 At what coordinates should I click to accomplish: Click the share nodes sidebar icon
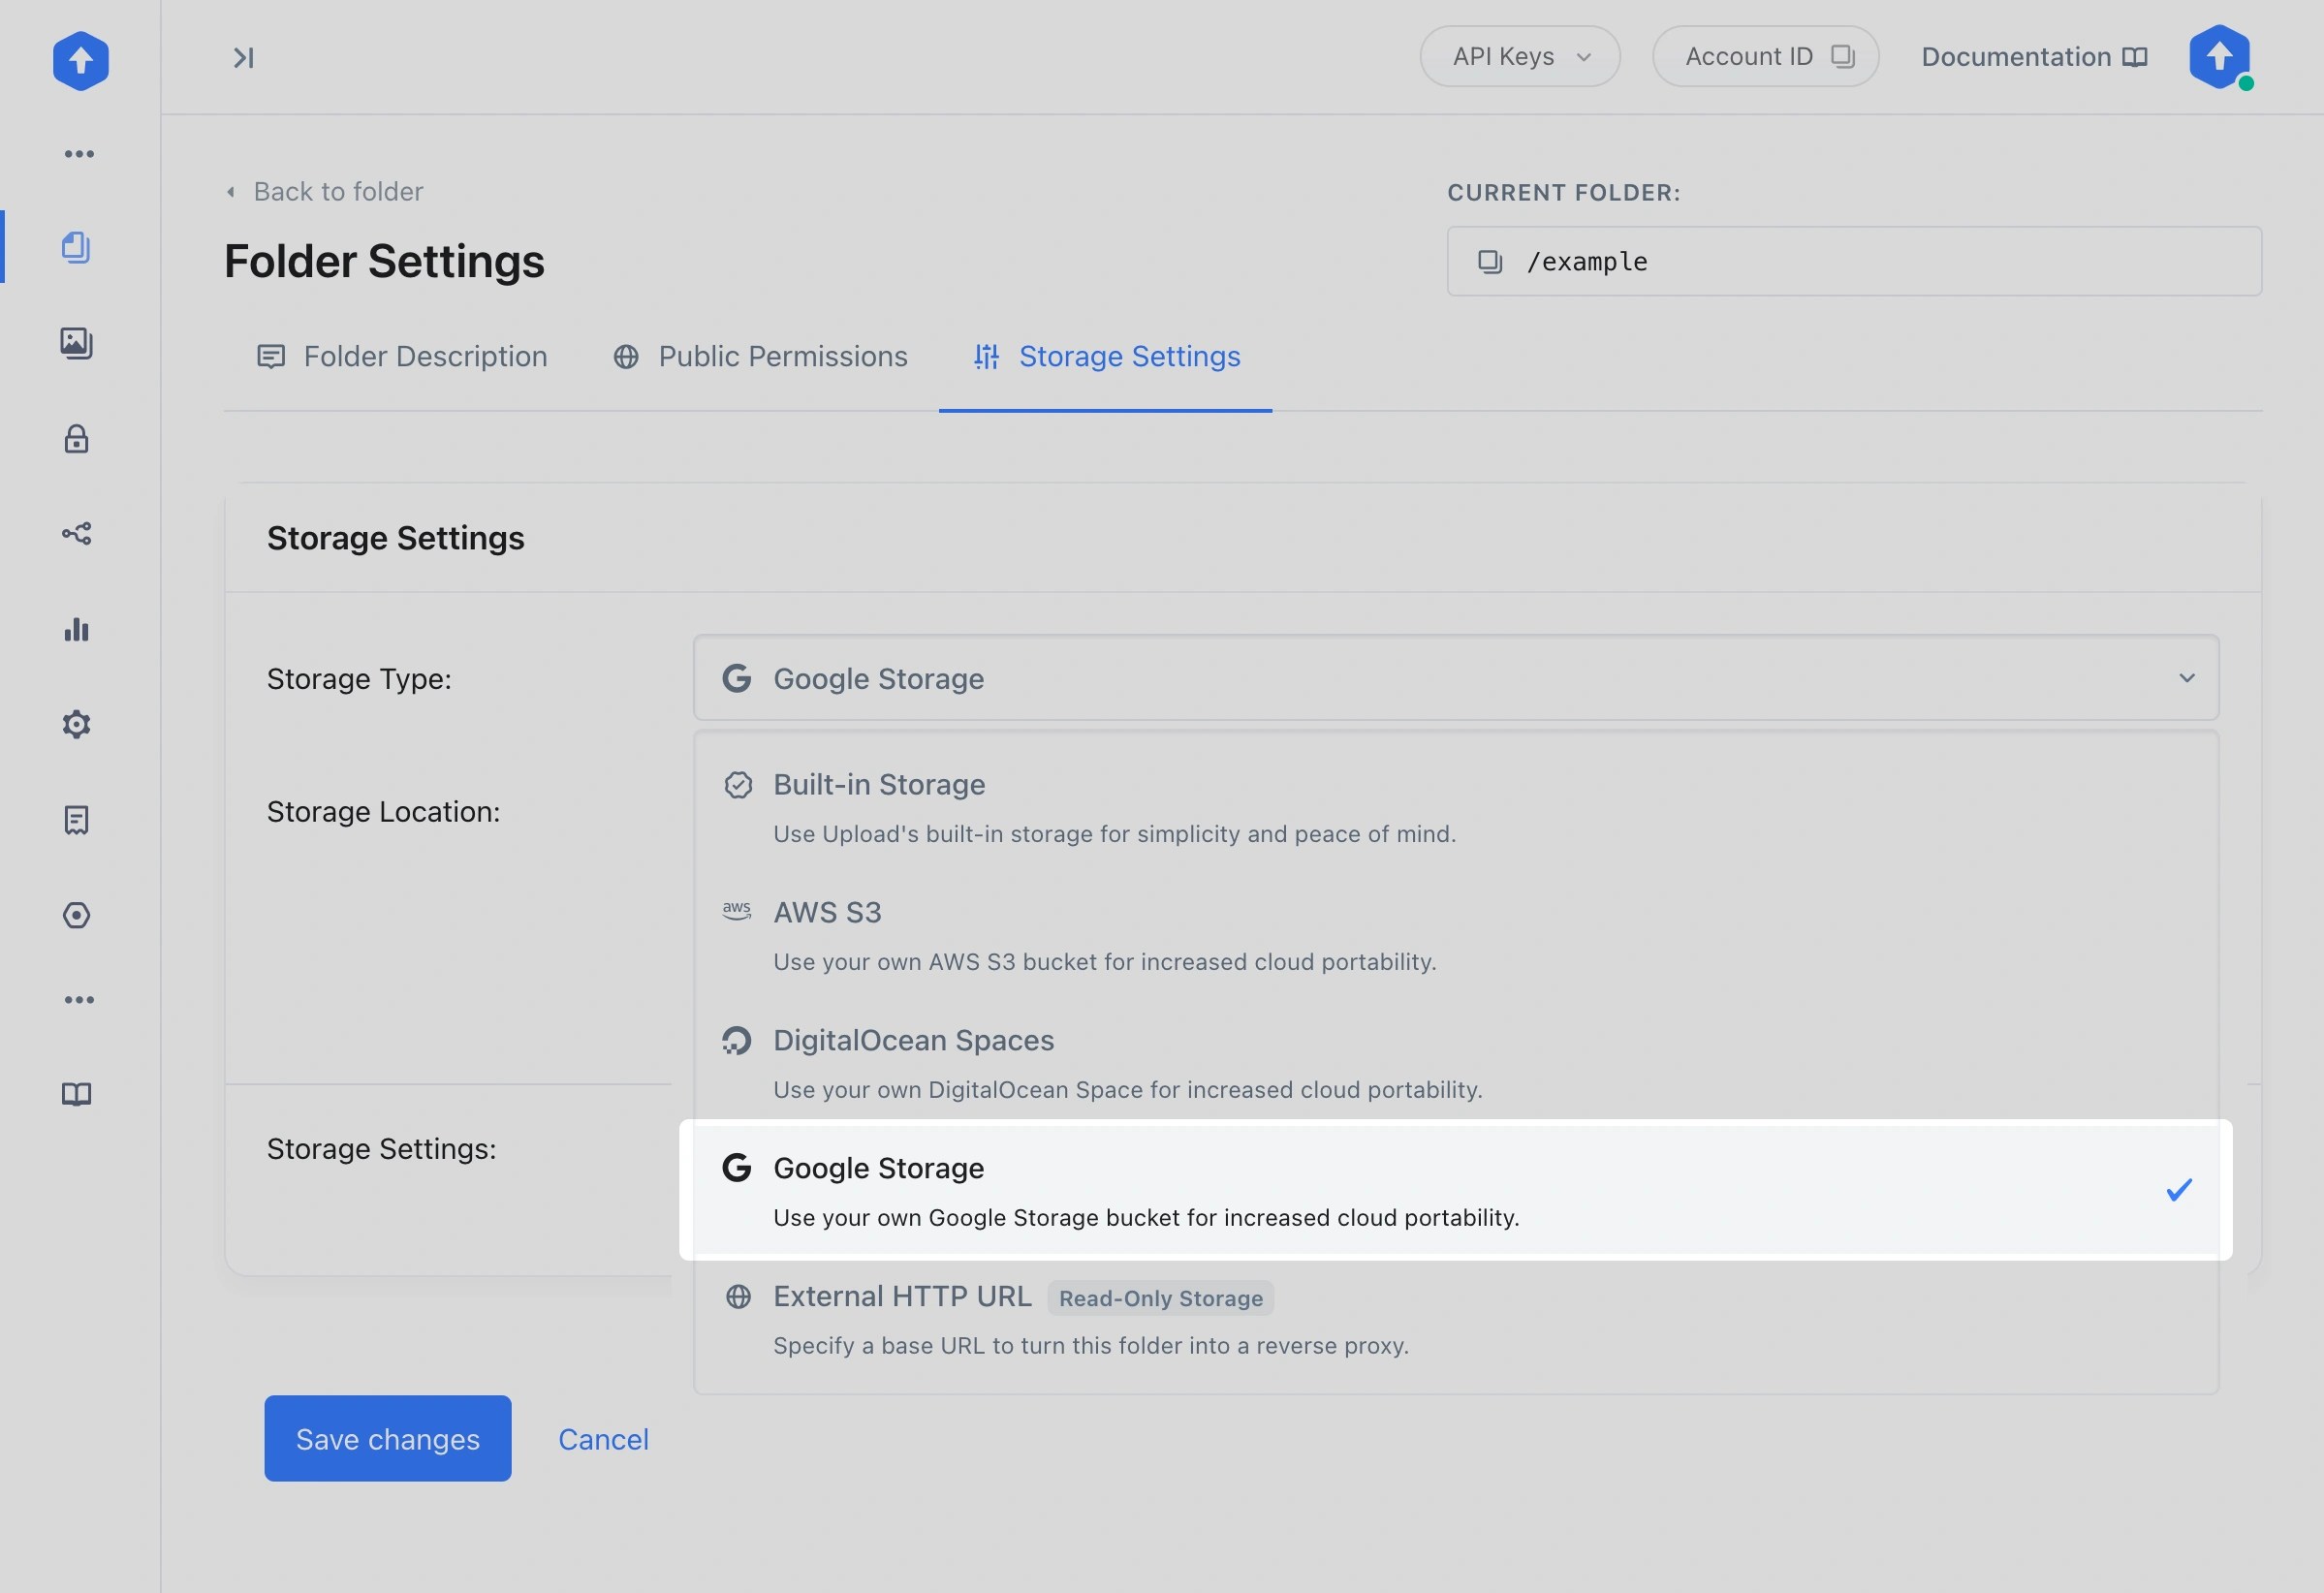coord(77,533)
